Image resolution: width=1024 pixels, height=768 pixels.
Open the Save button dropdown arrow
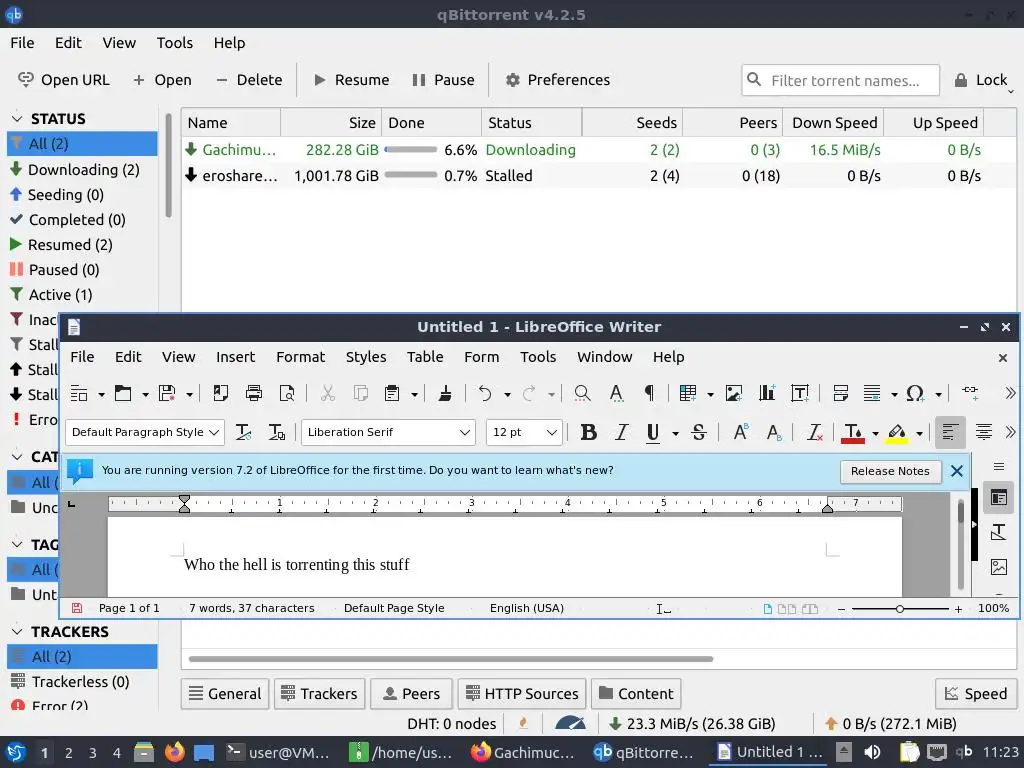(x=189, y=394)
